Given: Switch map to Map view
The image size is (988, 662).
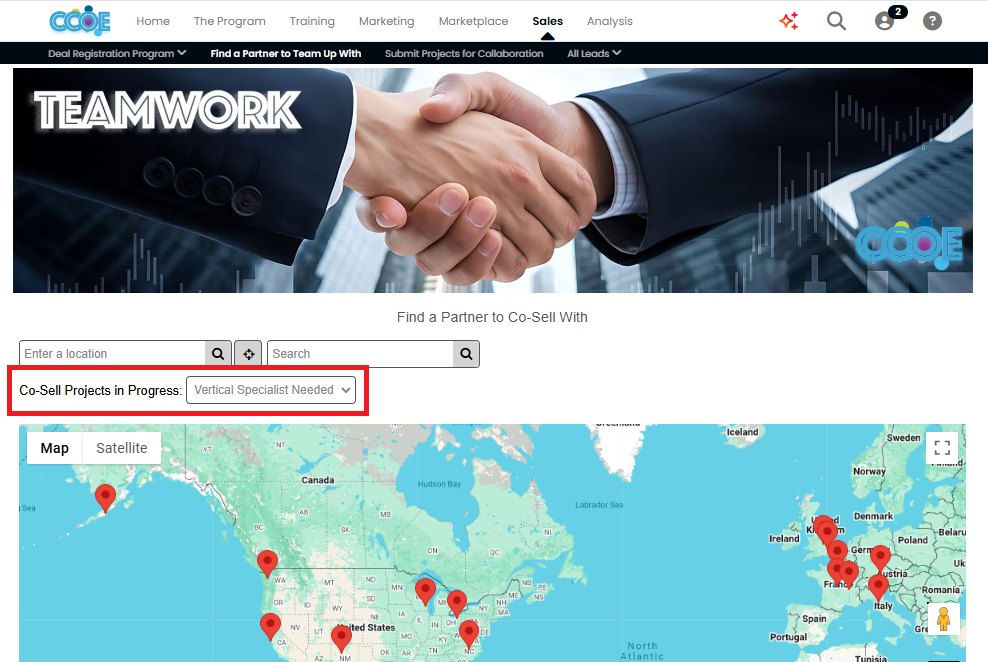Looking at the screenshot, I should click(55, 448).
